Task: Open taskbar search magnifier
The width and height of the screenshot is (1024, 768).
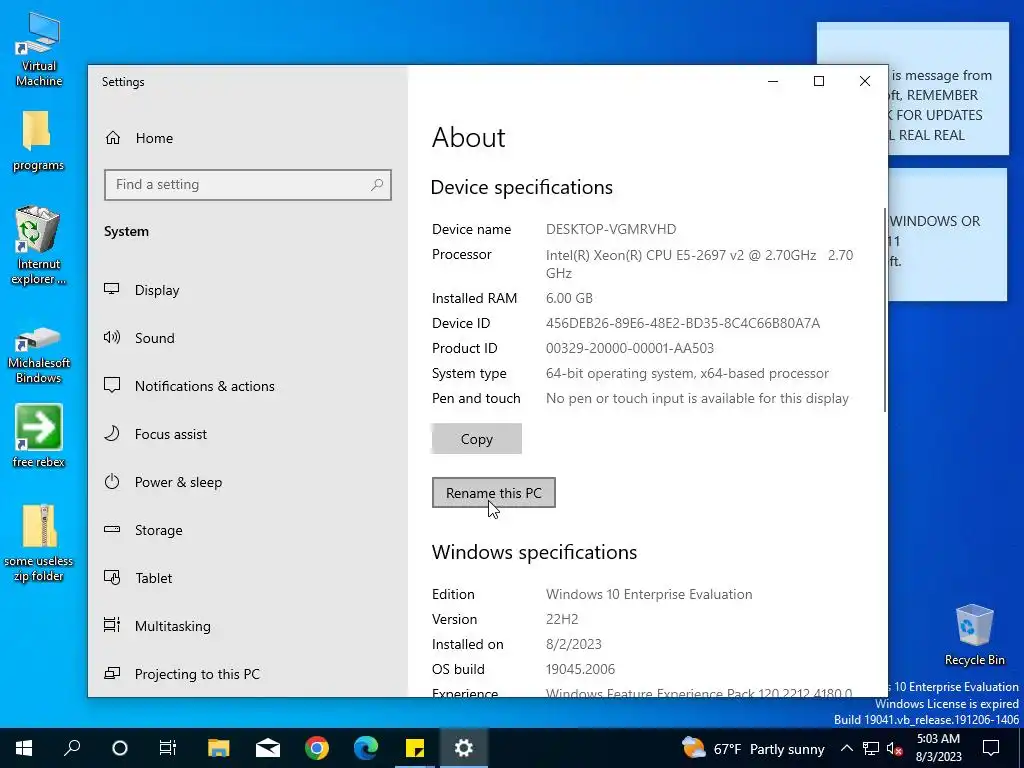Action: click(x=72, y=748)
